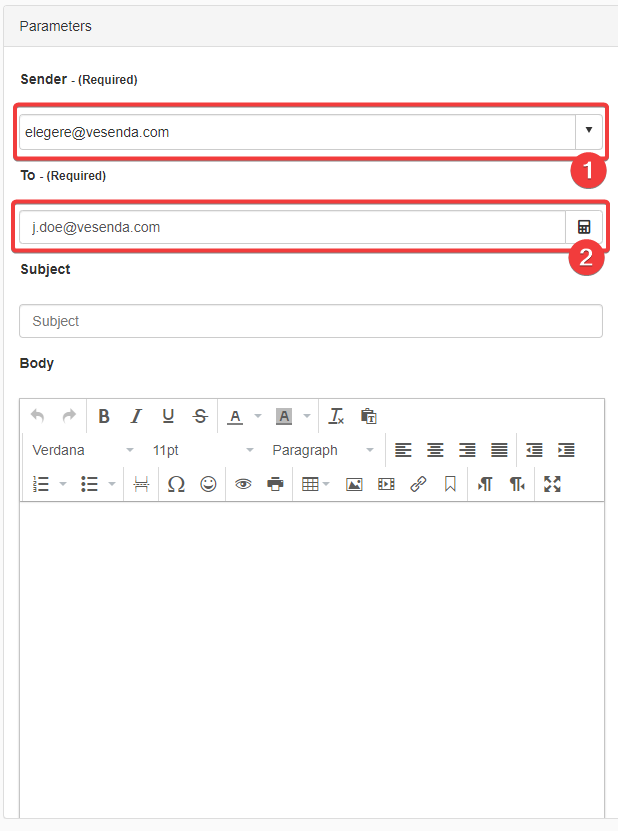Open the text color picker arrow
Image resolution: width=618 pixels, height=831 pixels.
258,416
